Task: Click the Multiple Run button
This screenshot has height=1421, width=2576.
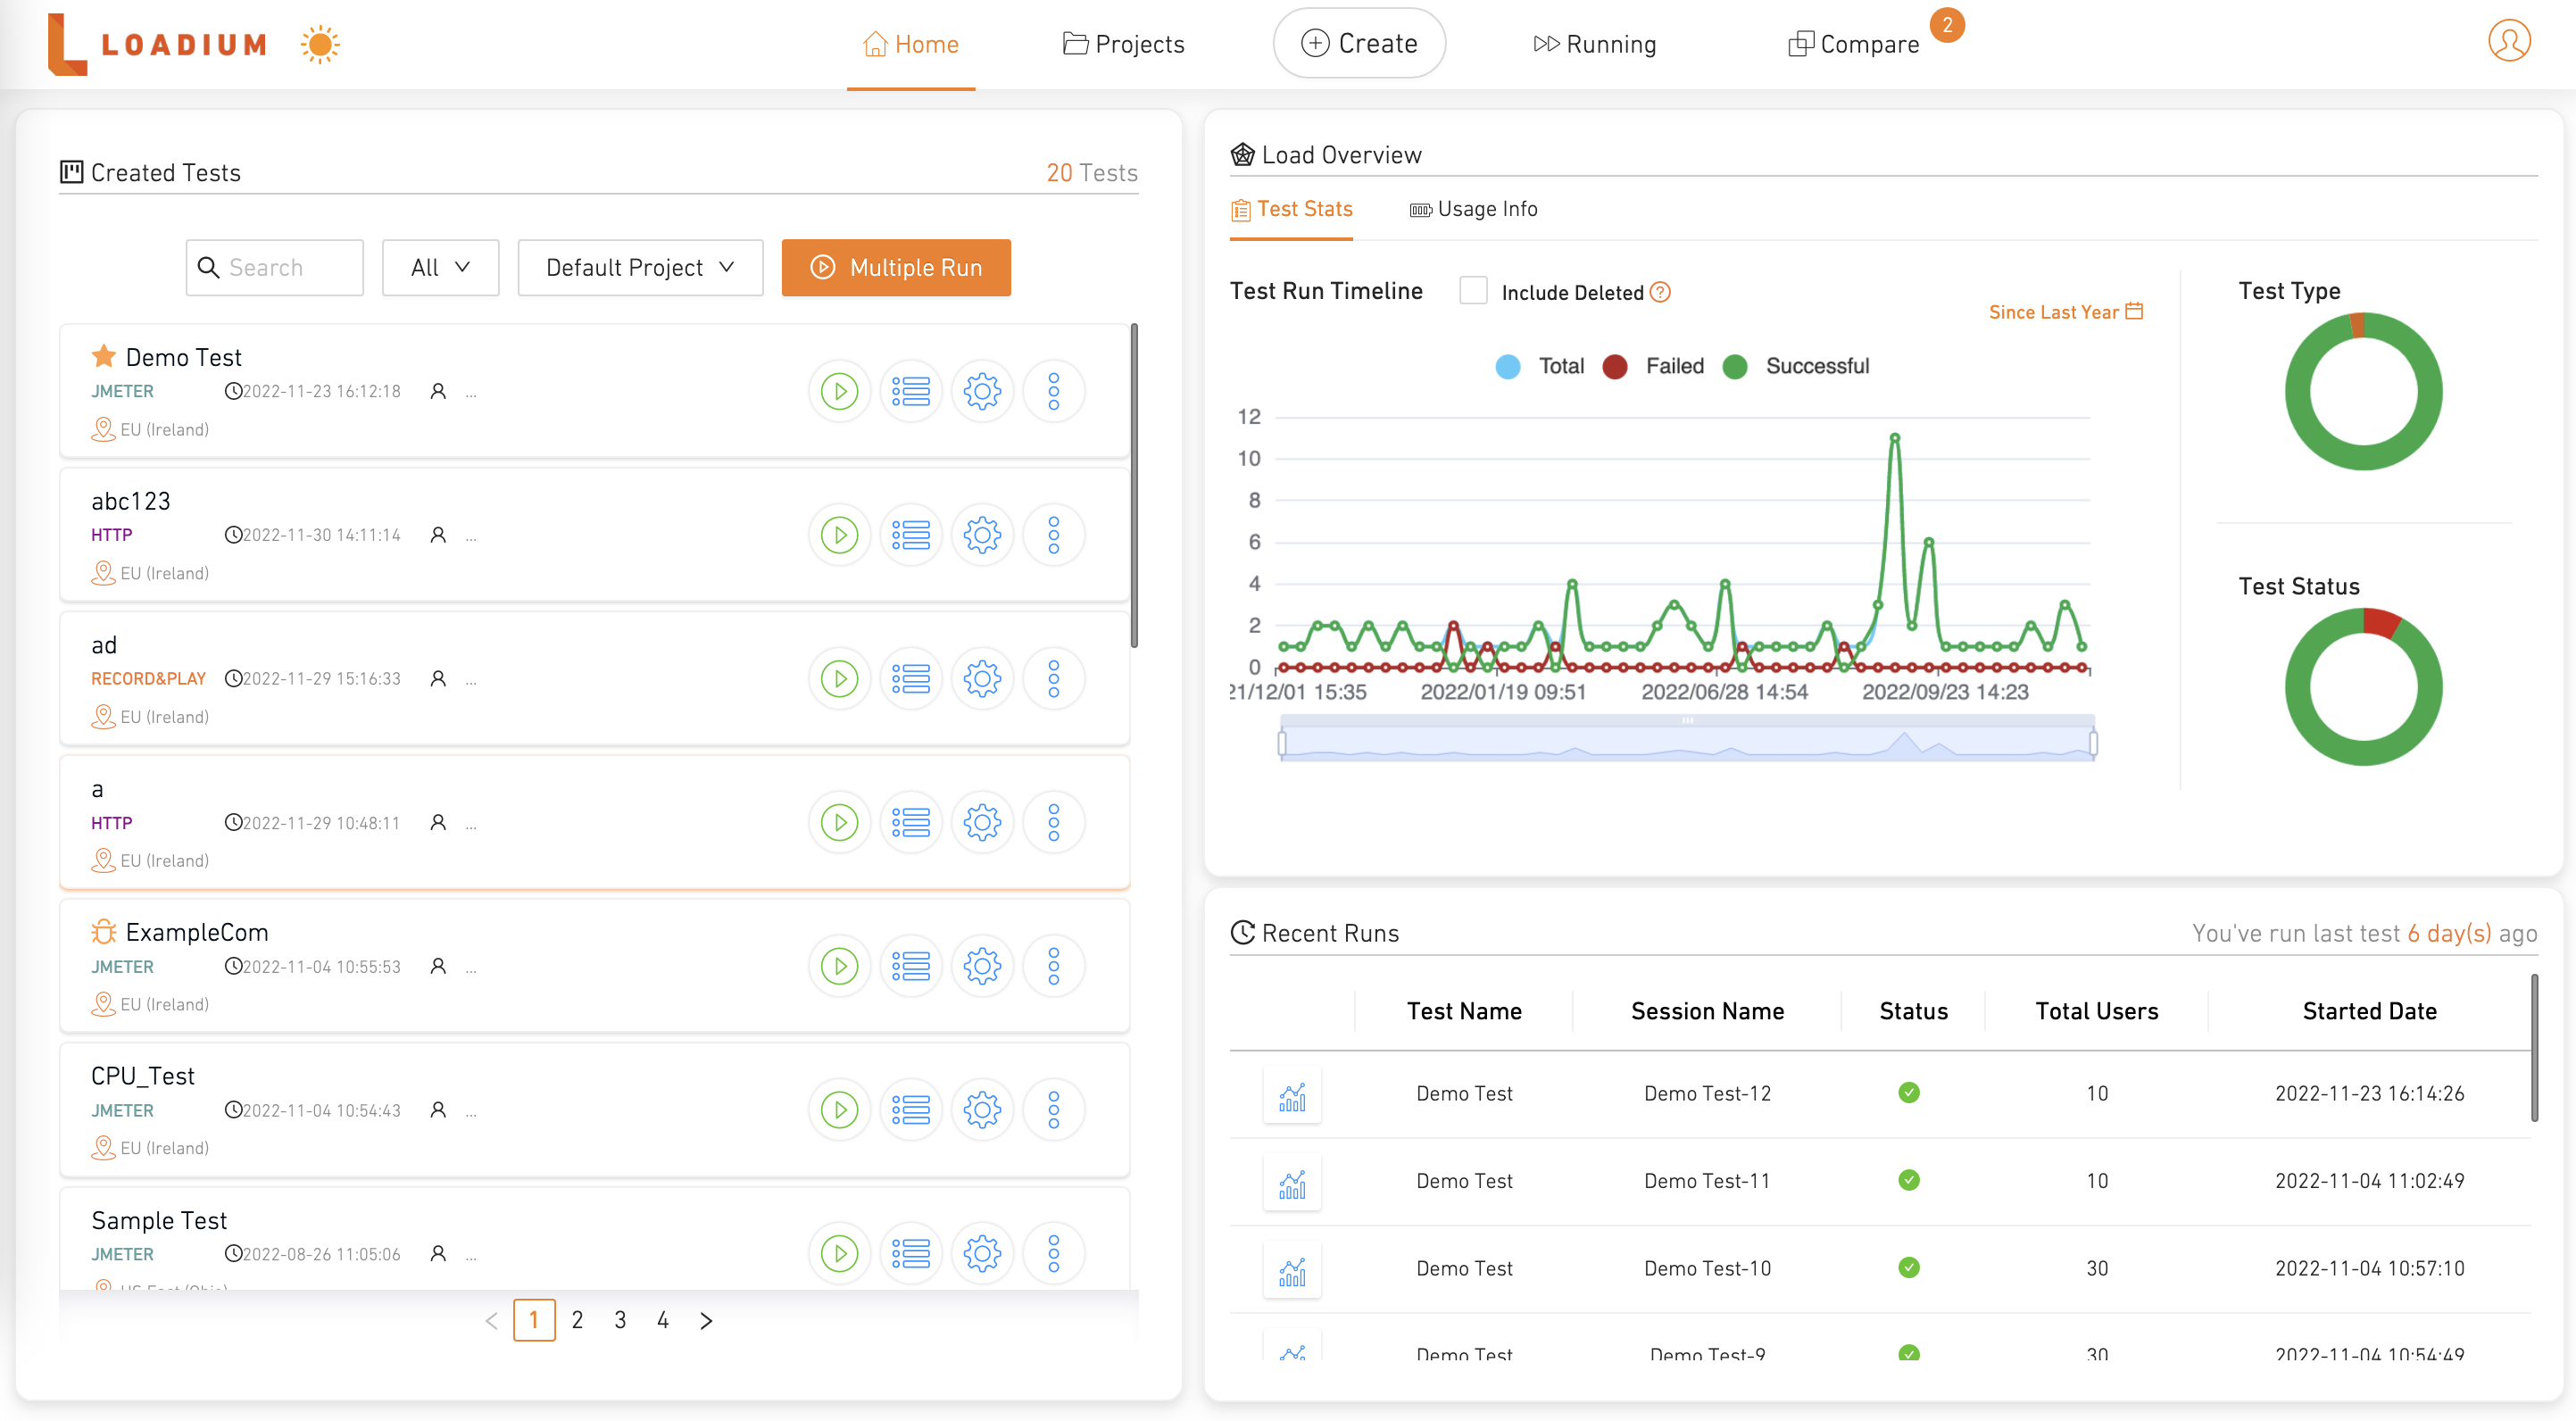Action: coord(896,267)
